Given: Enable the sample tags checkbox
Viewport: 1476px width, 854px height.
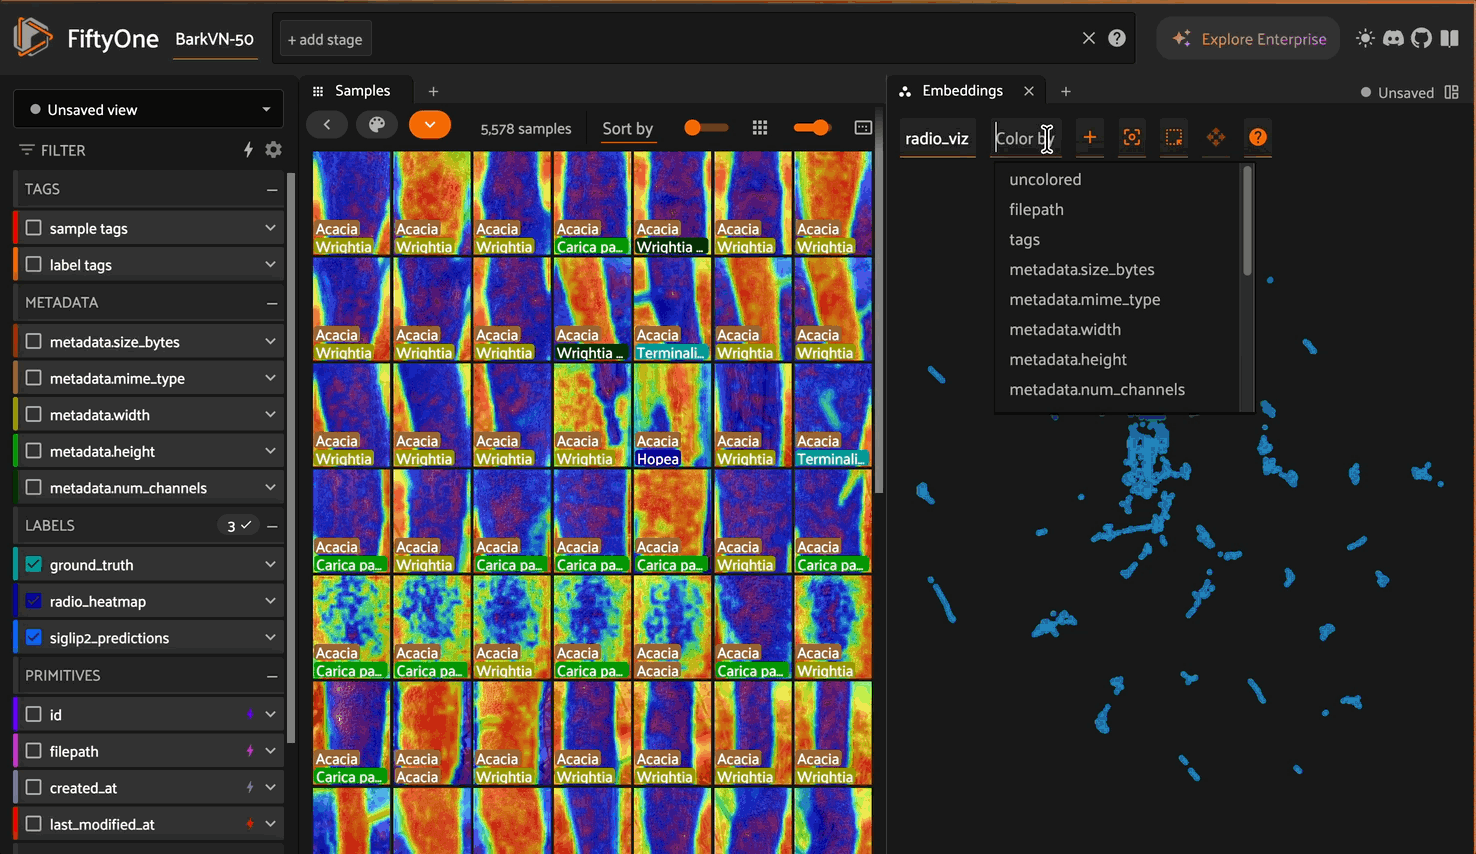Looking at the screenshot, I should [34, 228].
